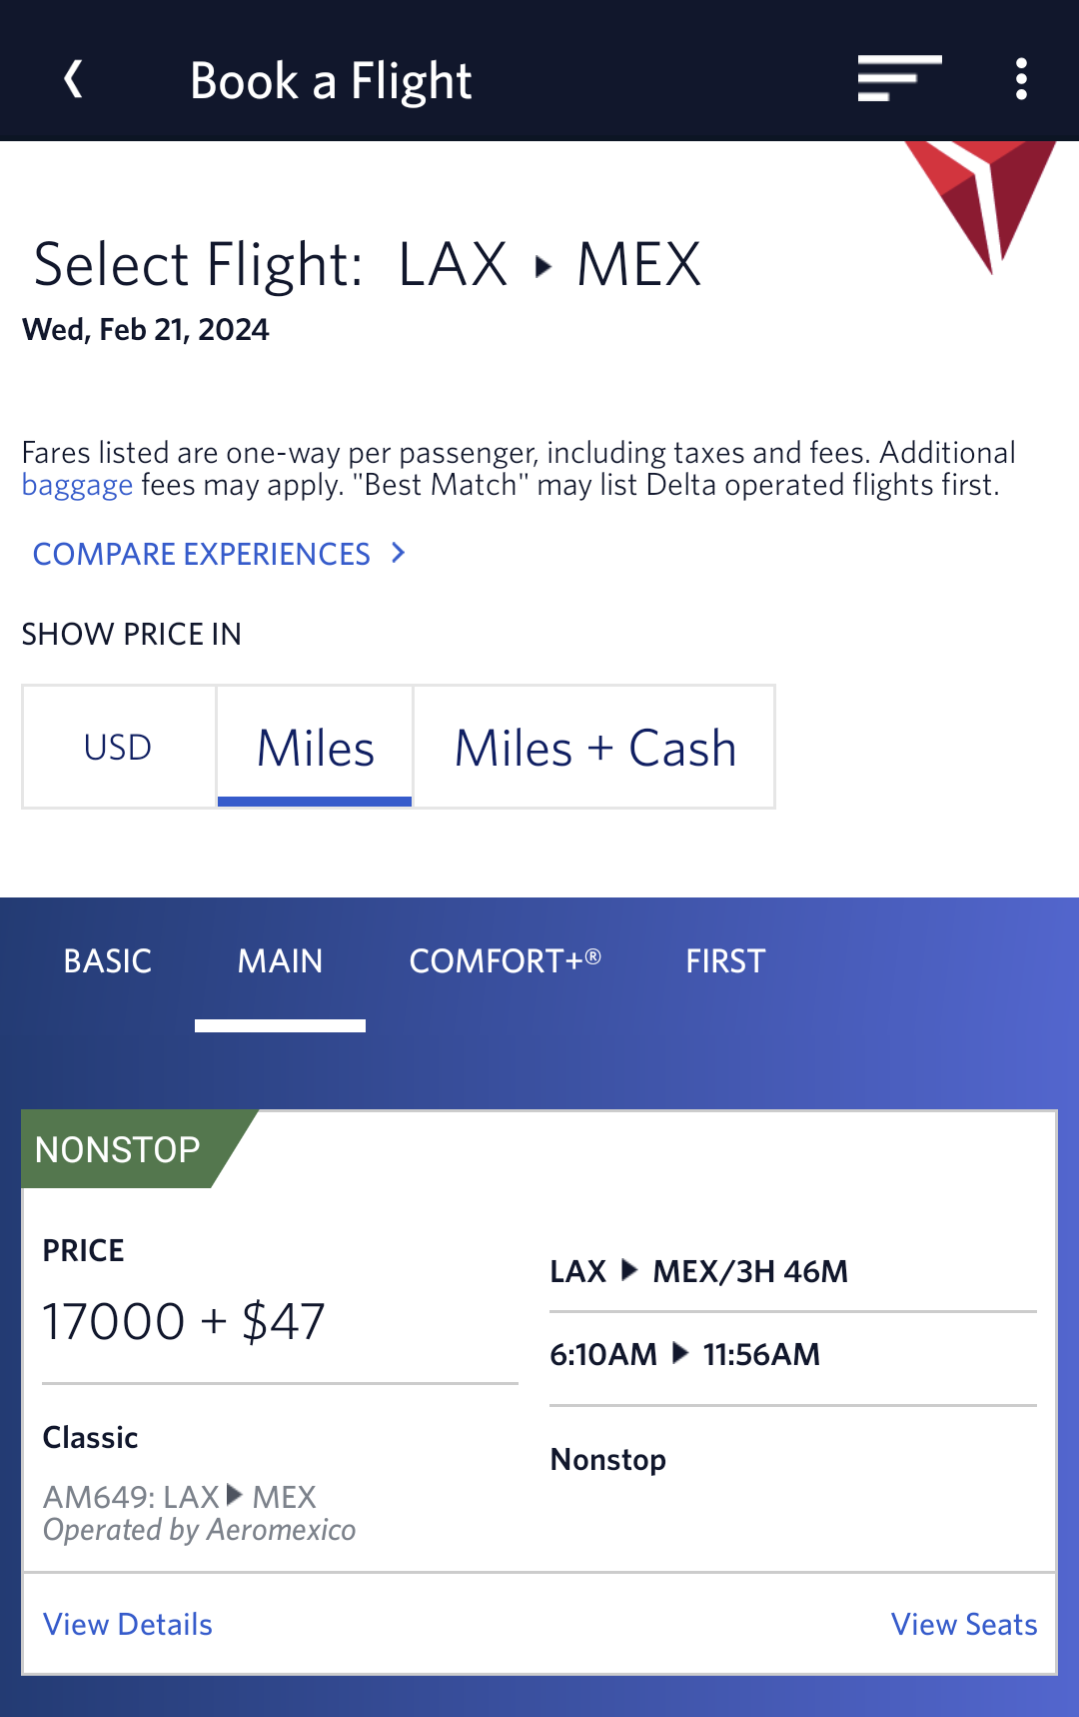Screen dimensions: 1079x1717
Task: Select the 17000 + $47 price
Action: pos(184,1321)
